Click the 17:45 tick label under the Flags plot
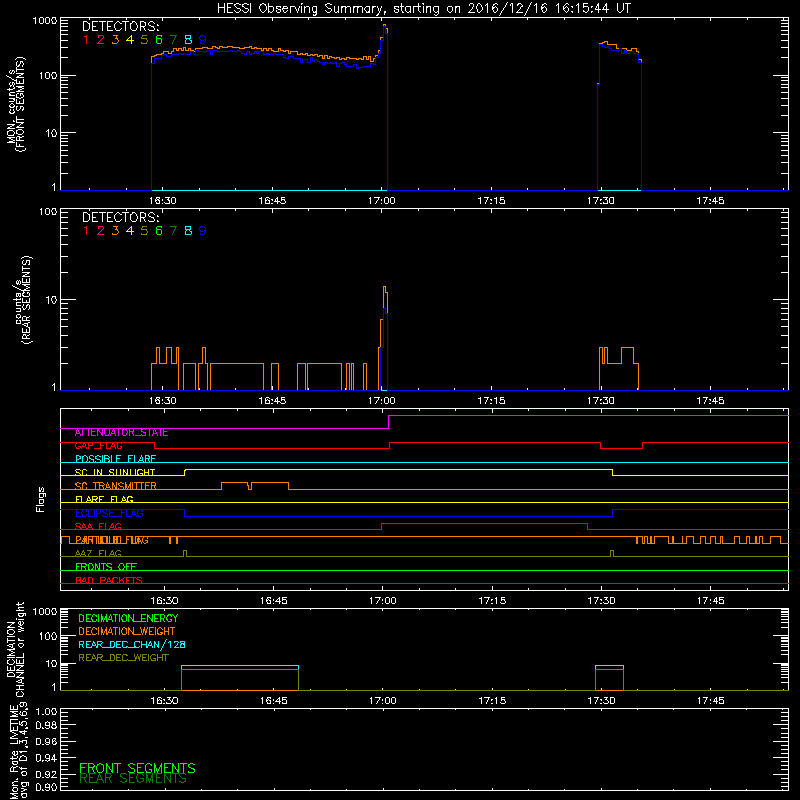The image size is (800, 800). pos(711,601)
